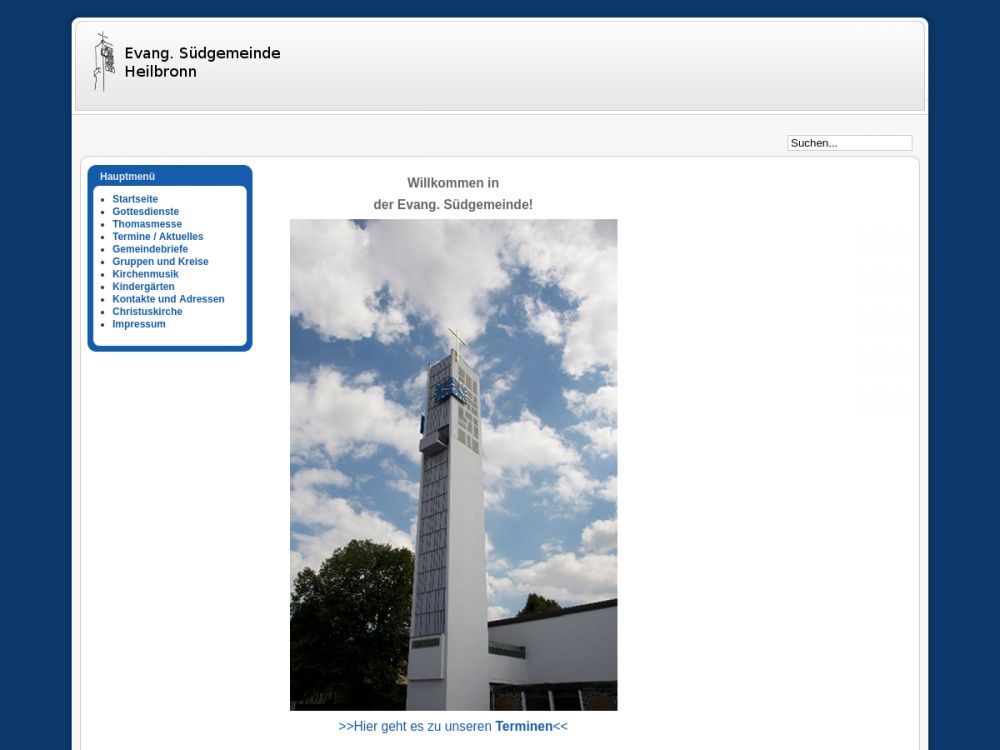Click the church tower logo icon
Image resolution: width=1000 pixels, height=750 pixels.
click(104, 62)
